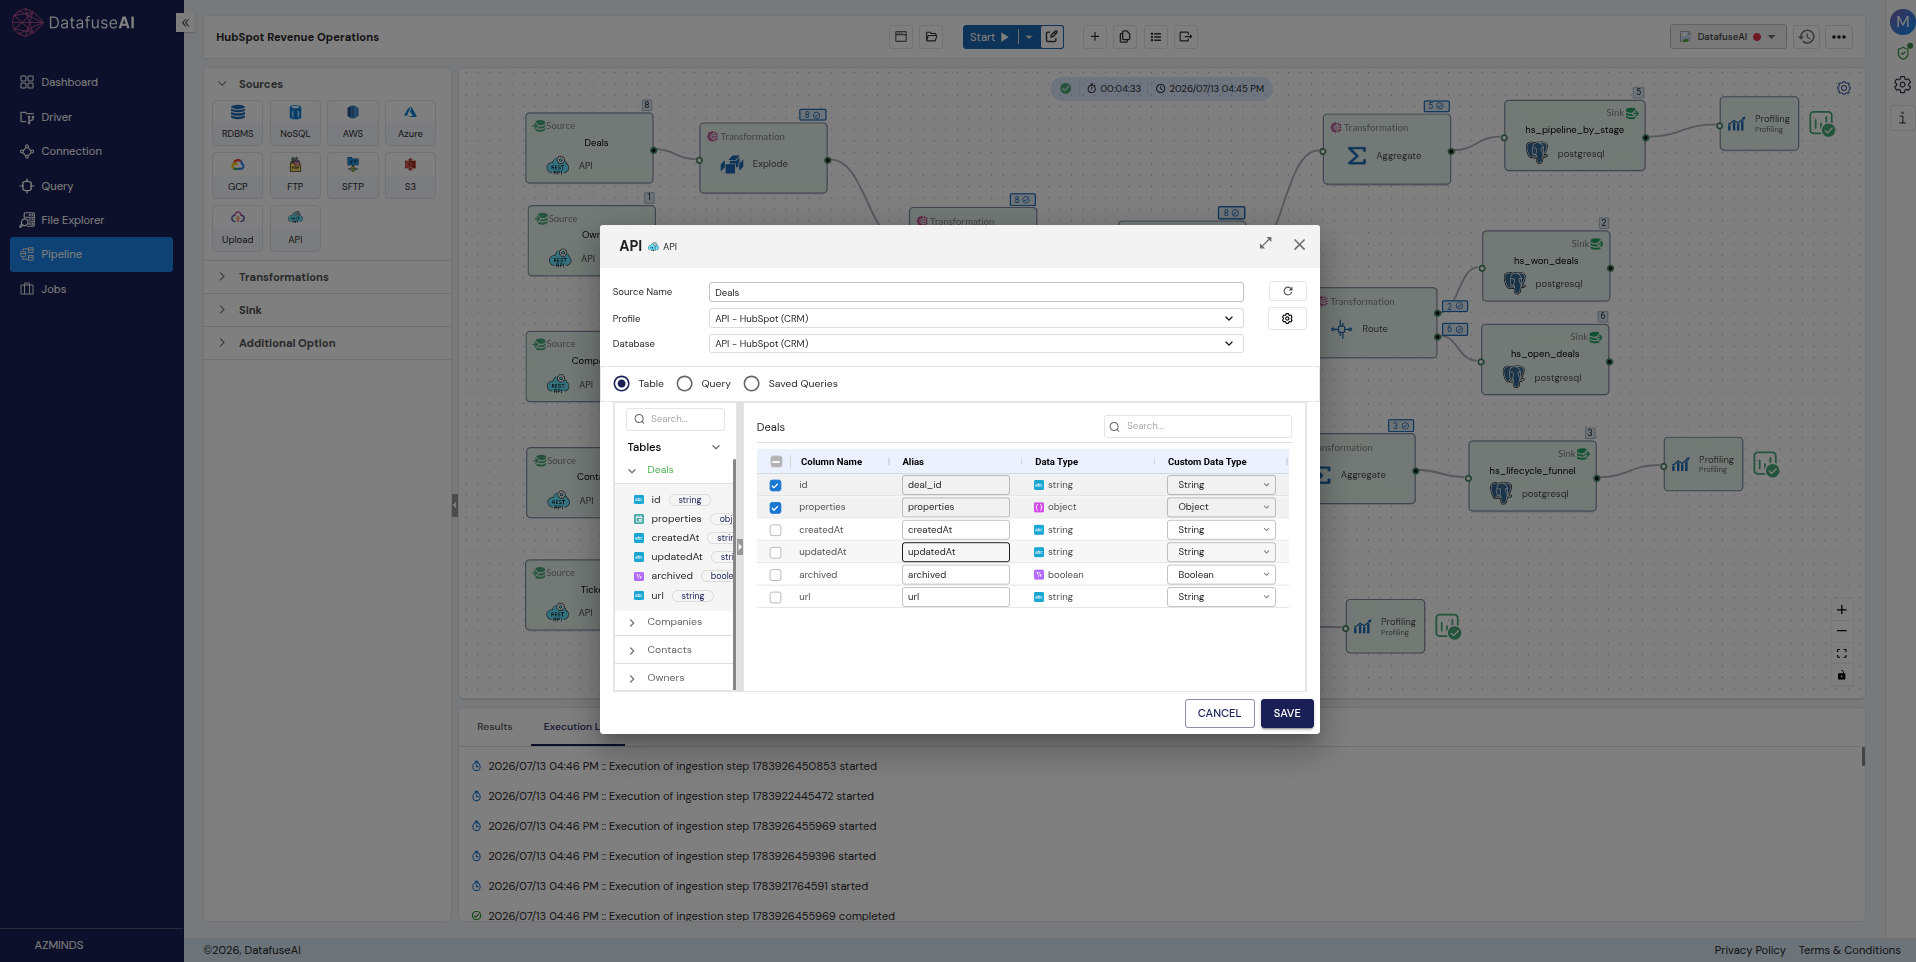The image size is (1916, 962).
Task: Click the CANCEL button
Action: point(1219,713)
